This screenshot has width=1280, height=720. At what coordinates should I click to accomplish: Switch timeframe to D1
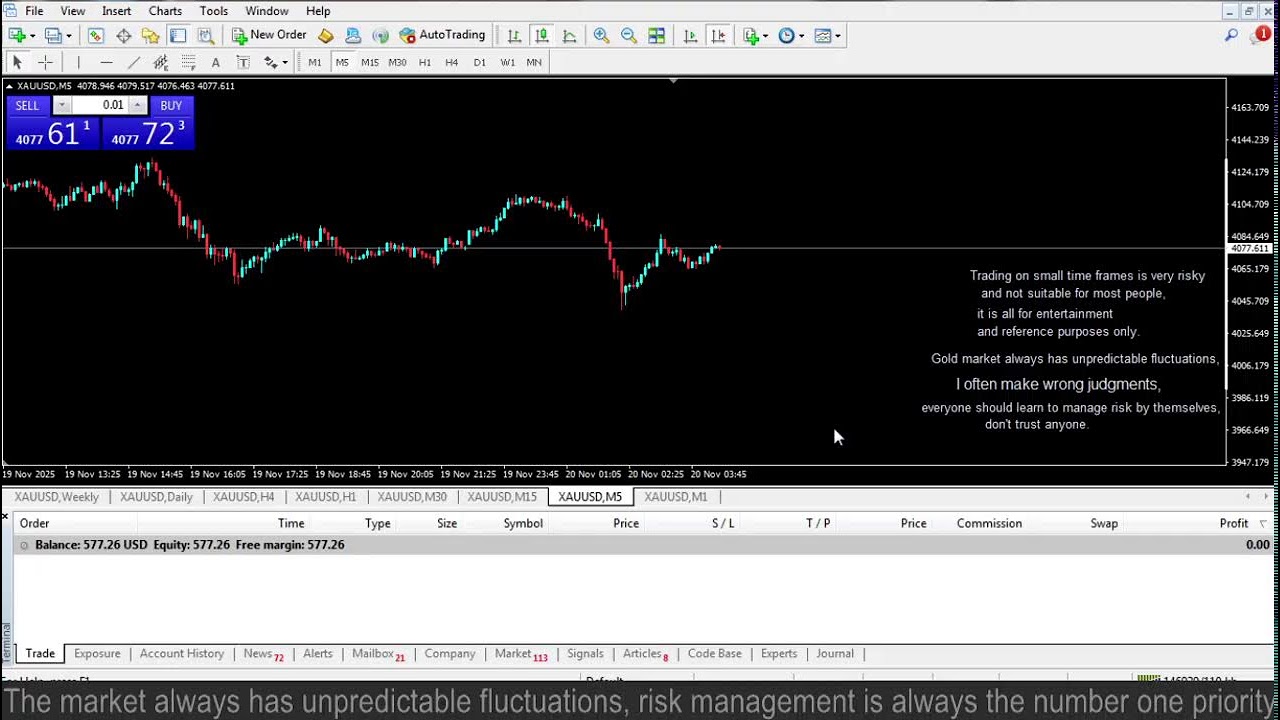point(480,62)
